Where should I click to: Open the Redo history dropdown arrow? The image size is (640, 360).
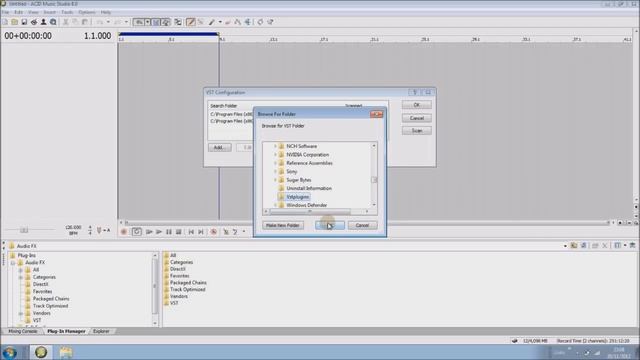[x=126, y=22]
